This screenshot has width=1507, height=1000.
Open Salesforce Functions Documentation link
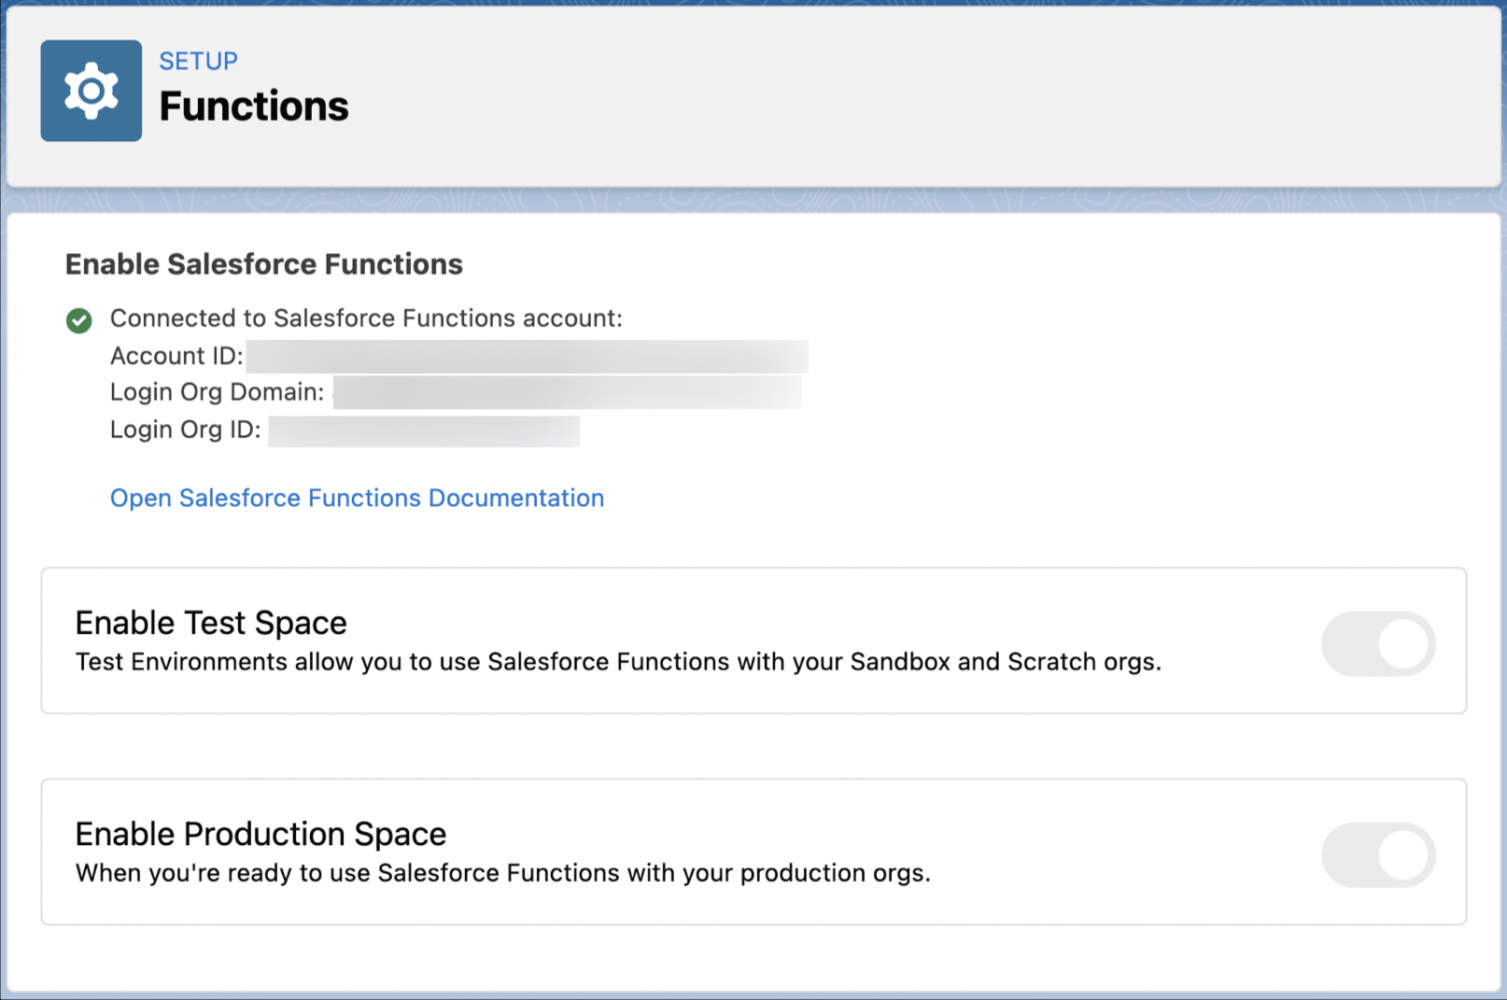[x=357, y=498]
